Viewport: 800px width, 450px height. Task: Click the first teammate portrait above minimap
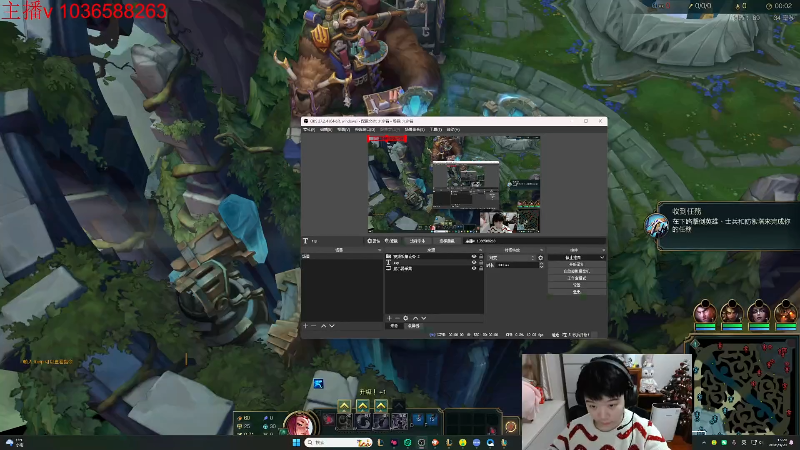(705, 312)
